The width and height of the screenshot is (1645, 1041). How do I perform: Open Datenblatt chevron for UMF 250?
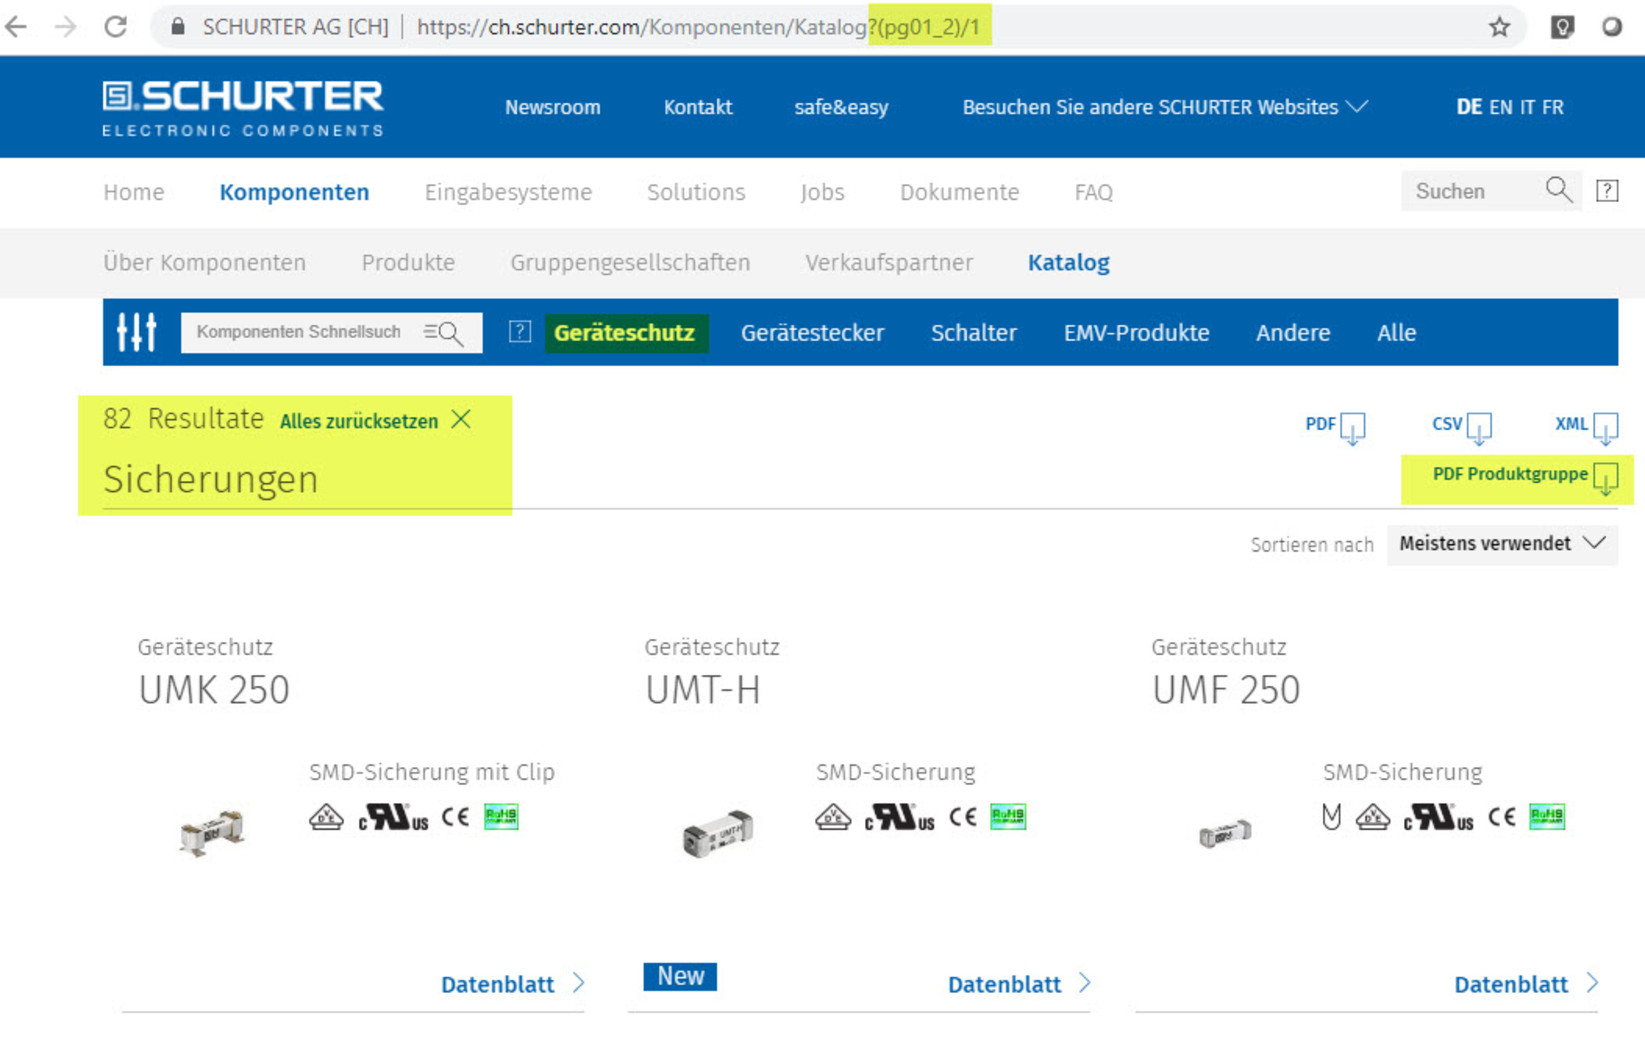(x=1592, y=983)
